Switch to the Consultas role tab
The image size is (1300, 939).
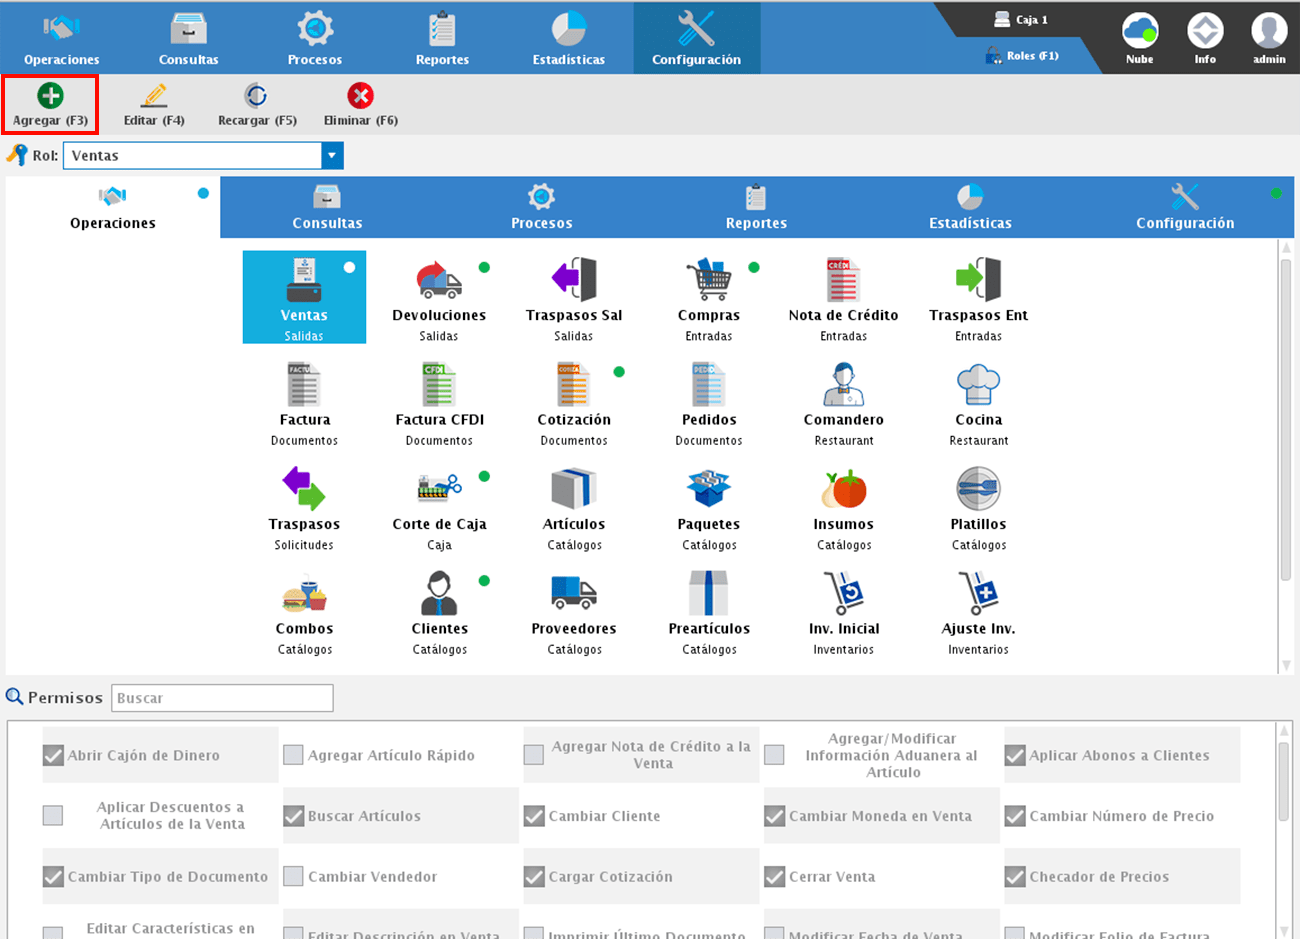tap(327, 208)
